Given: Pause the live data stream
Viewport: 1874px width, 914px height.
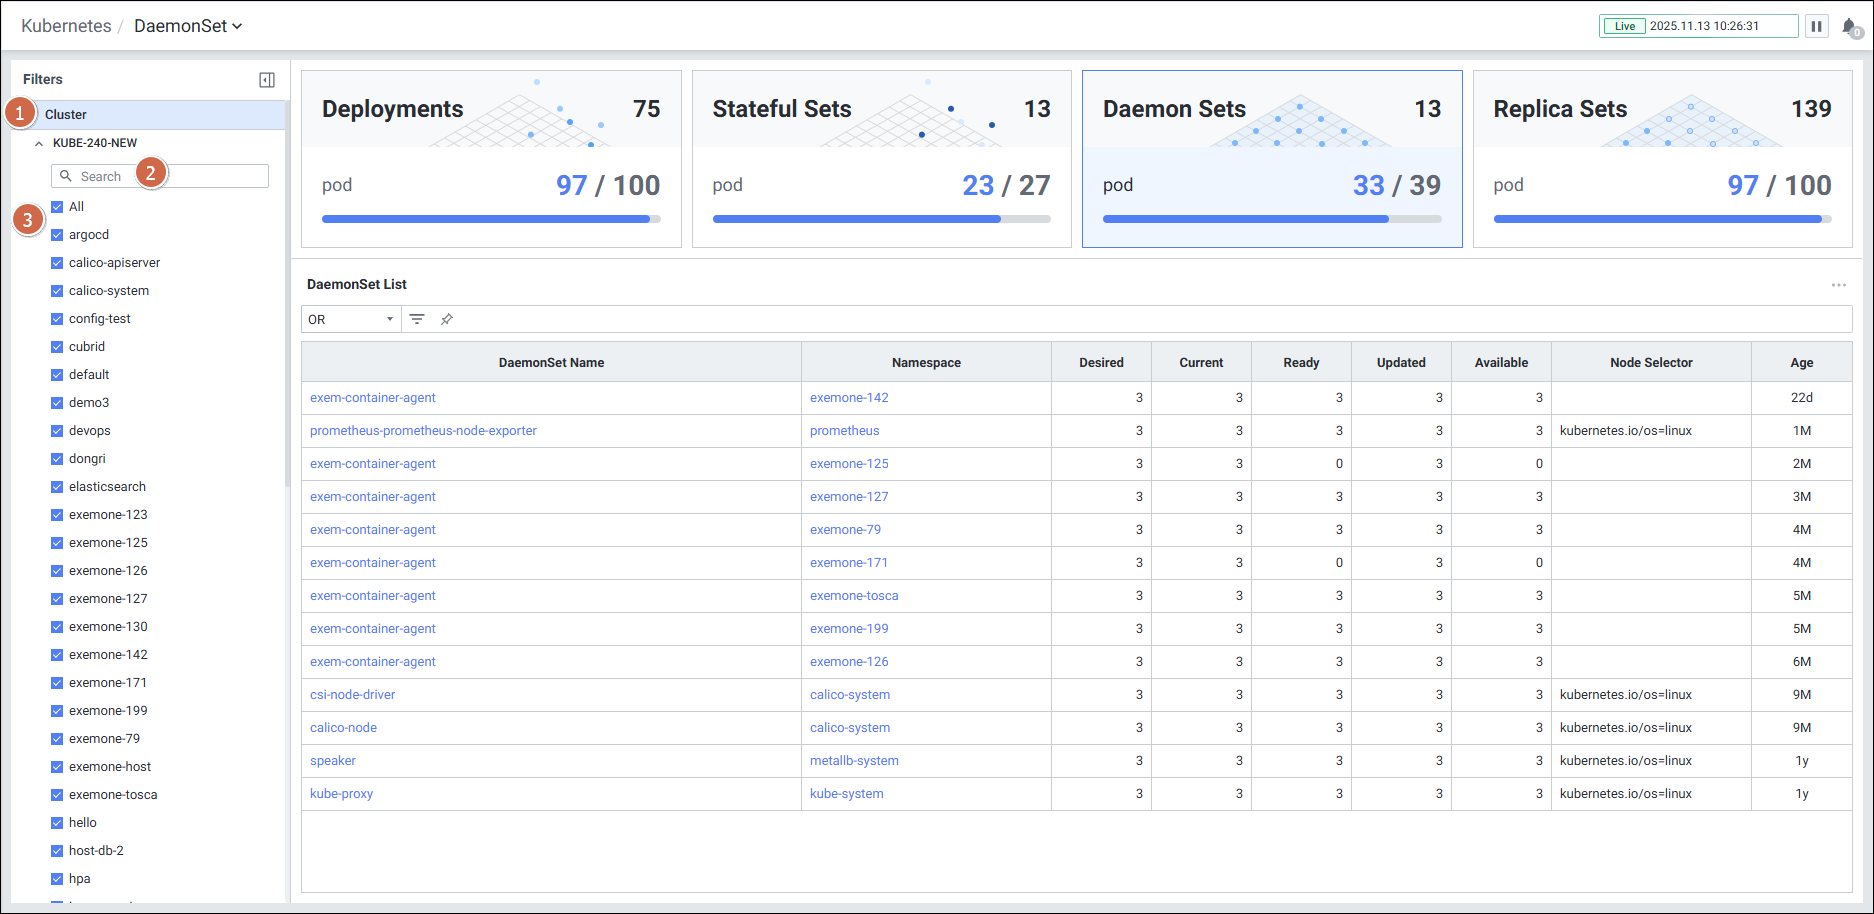Looking at the screenshot, I should pos(1816,26).
